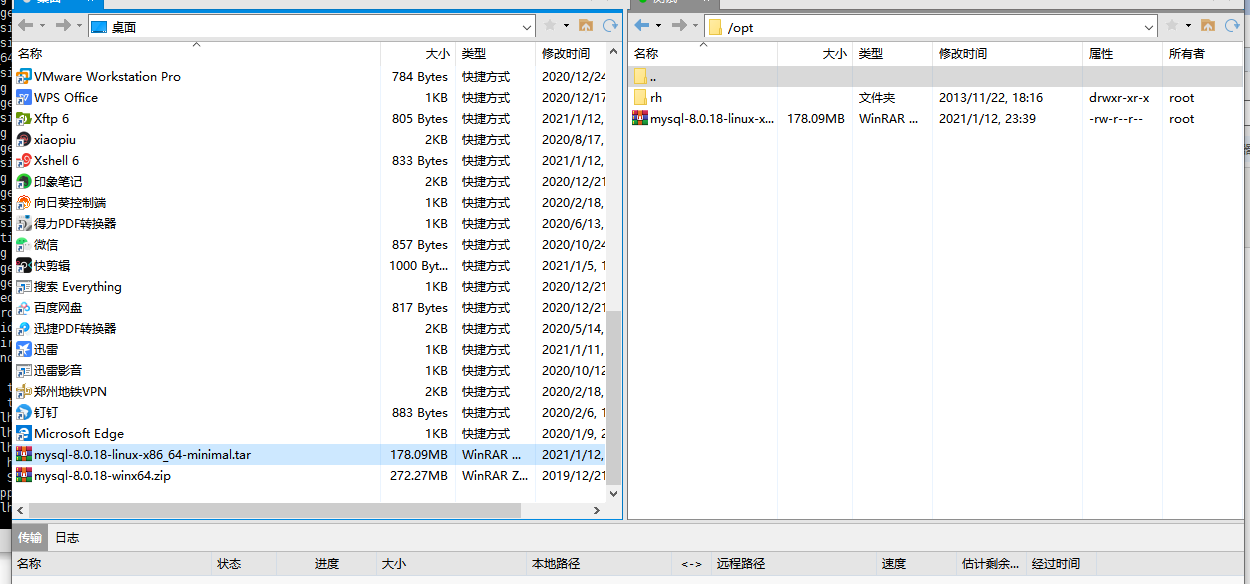Click the local pane forward arrow
This screenshot has height=584, width=1250.
point(63,25)
